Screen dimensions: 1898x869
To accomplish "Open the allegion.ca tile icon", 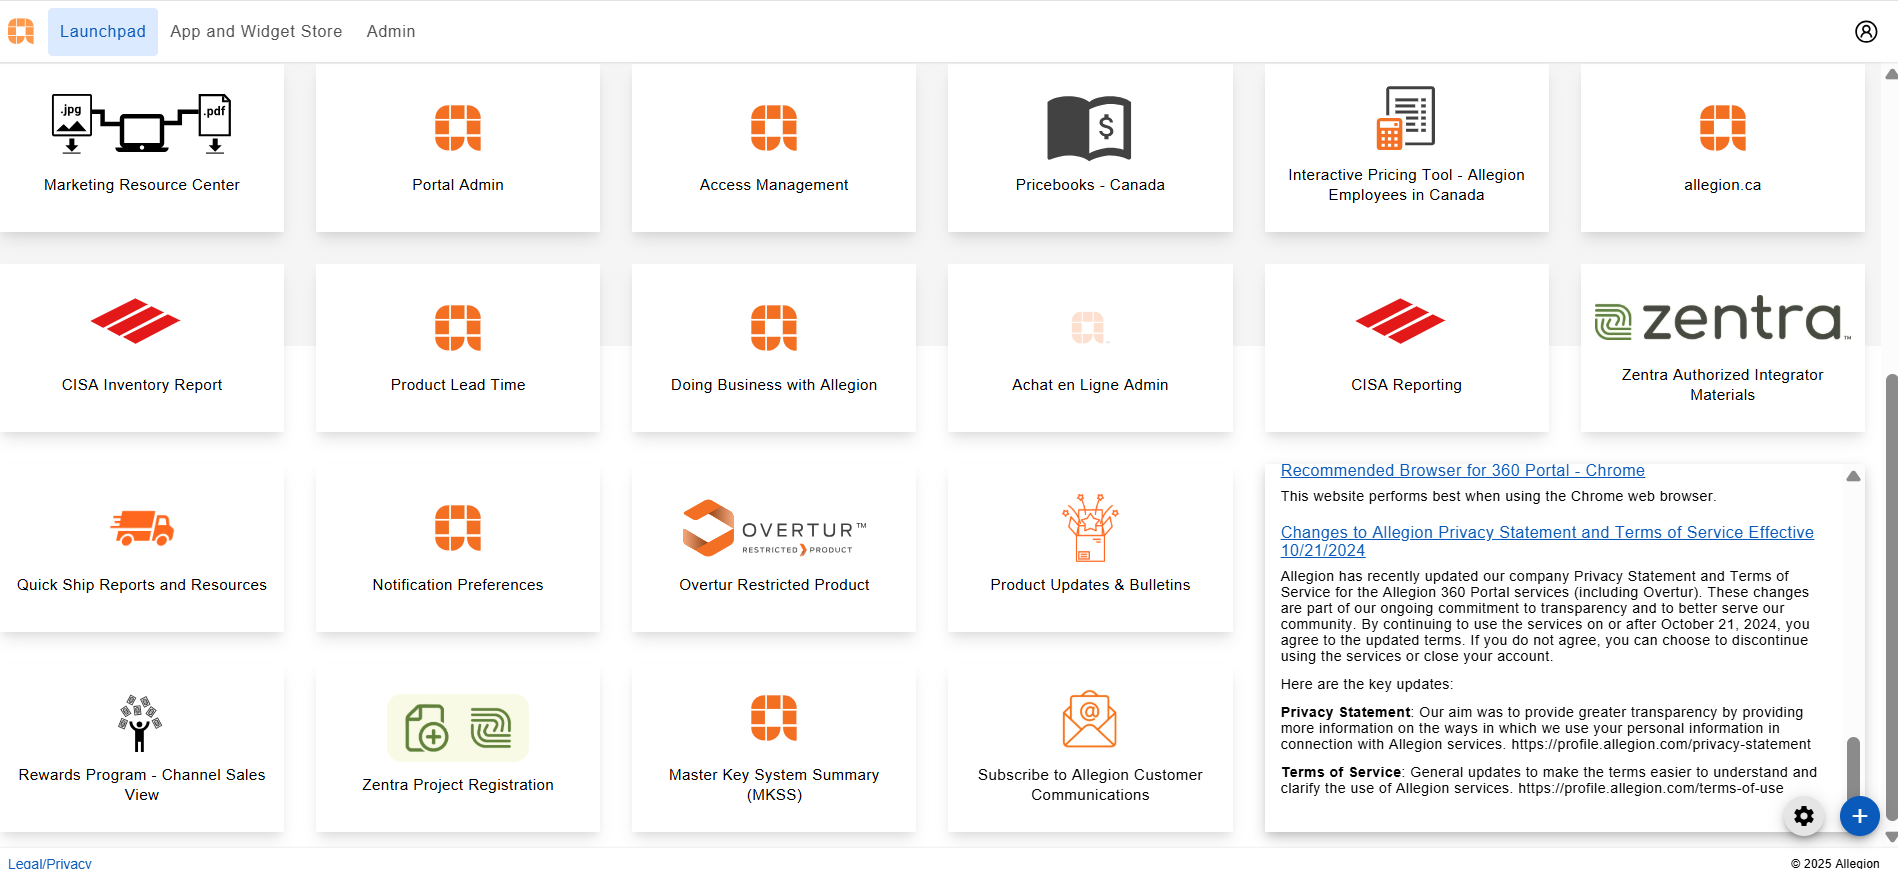I will coord(1722,128).
